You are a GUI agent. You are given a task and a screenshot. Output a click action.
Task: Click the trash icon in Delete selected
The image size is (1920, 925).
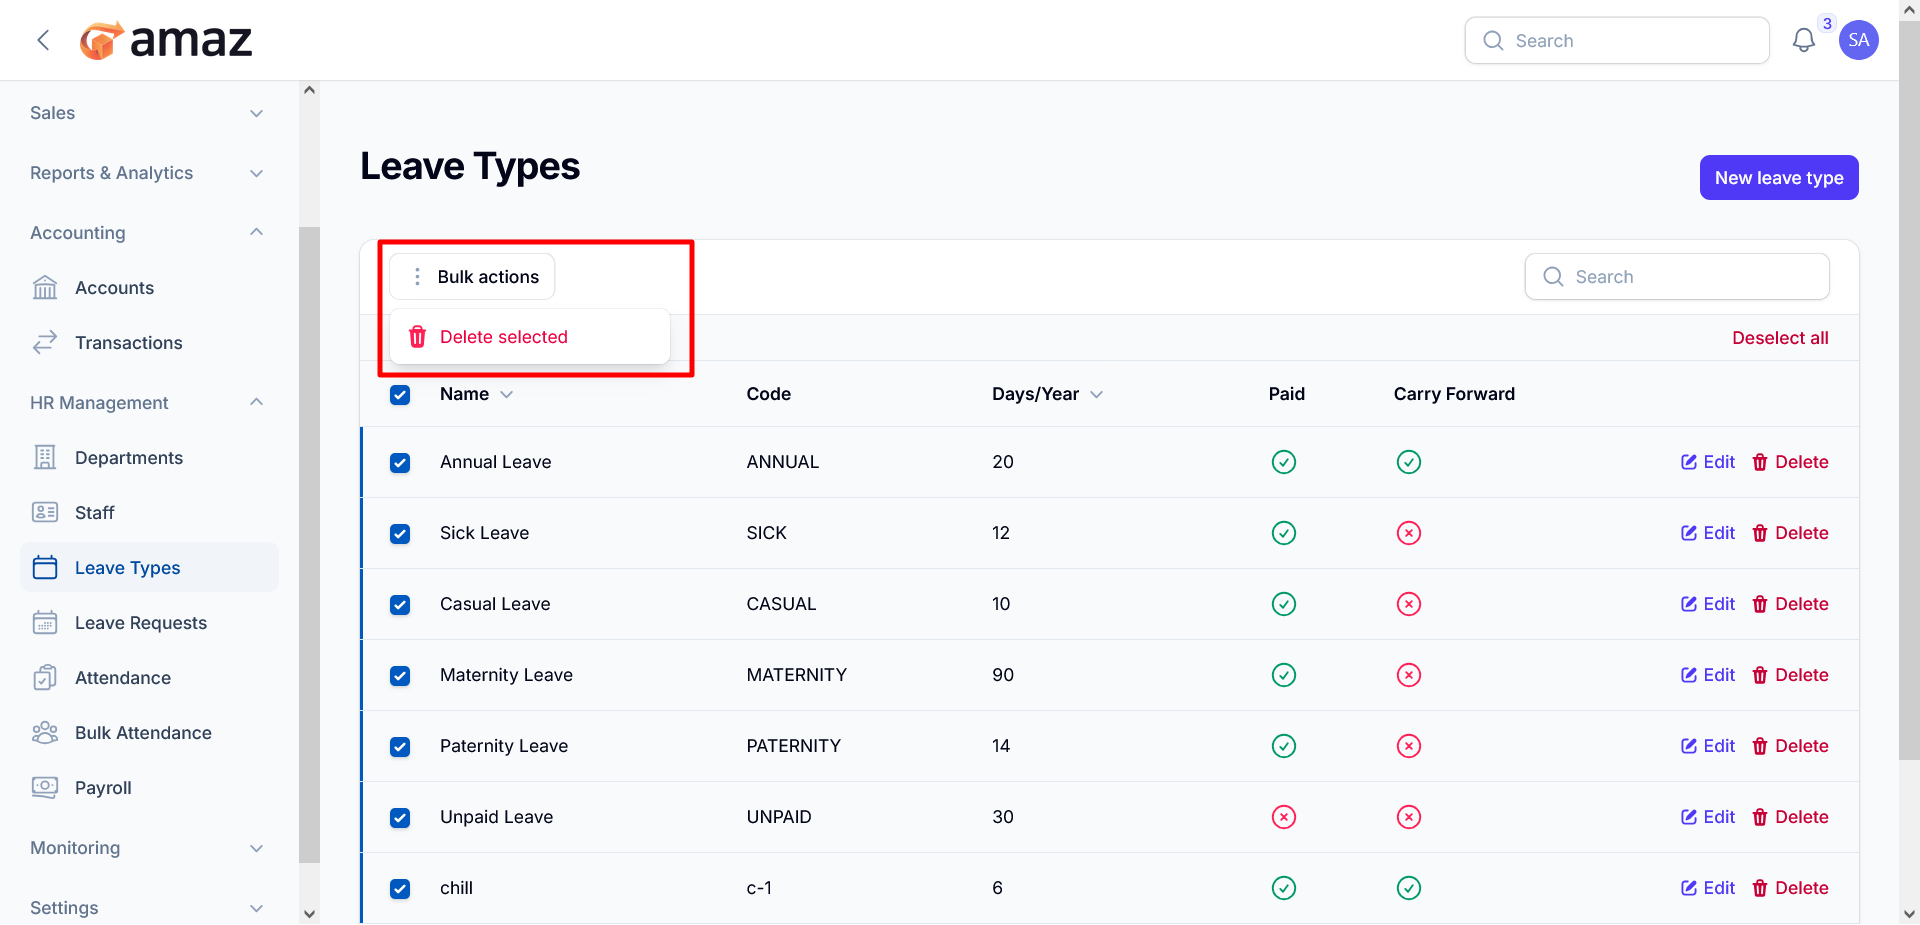[418, 337]
